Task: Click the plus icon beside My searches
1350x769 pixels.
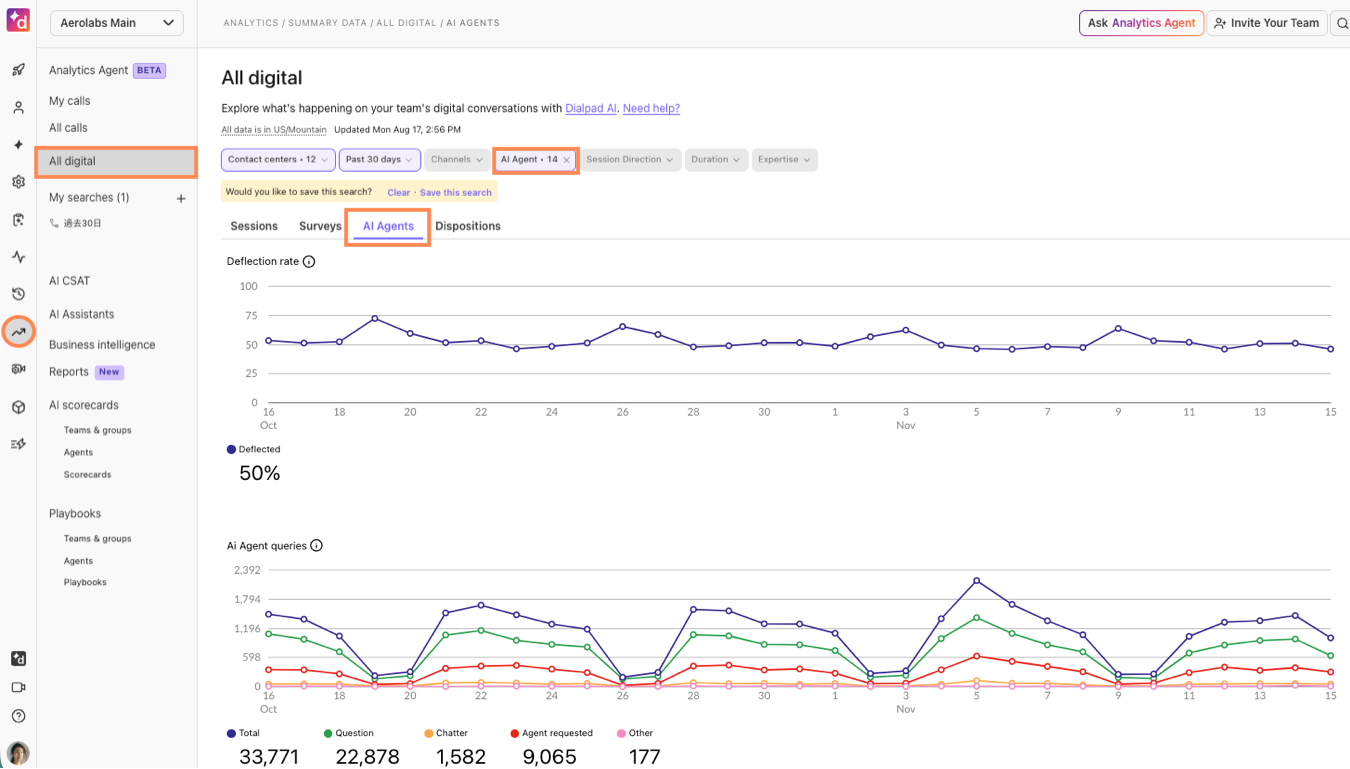Action: 181,199
